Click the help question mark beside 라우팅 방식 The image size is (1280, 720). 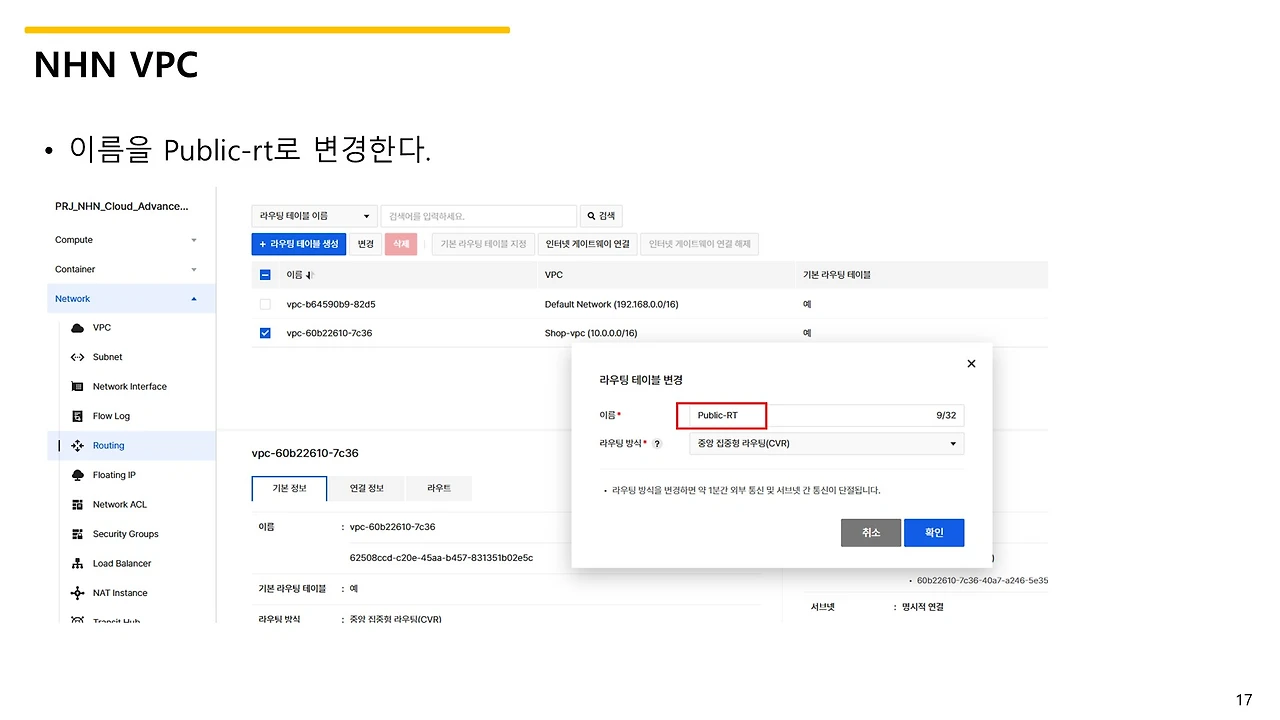coord(657,444)
